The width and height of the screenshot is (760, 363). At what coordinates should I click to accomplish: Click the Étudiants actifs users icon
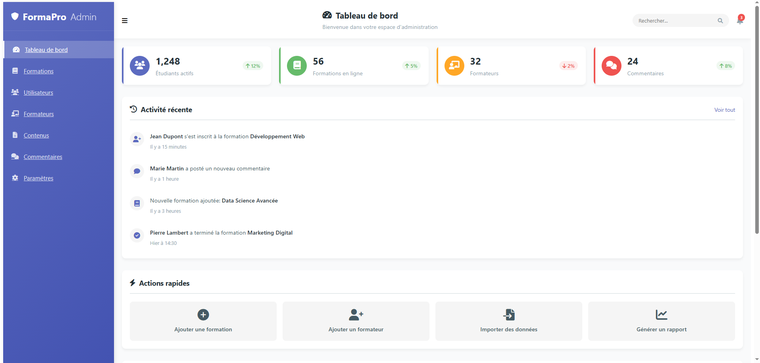(x=140, y=66)
